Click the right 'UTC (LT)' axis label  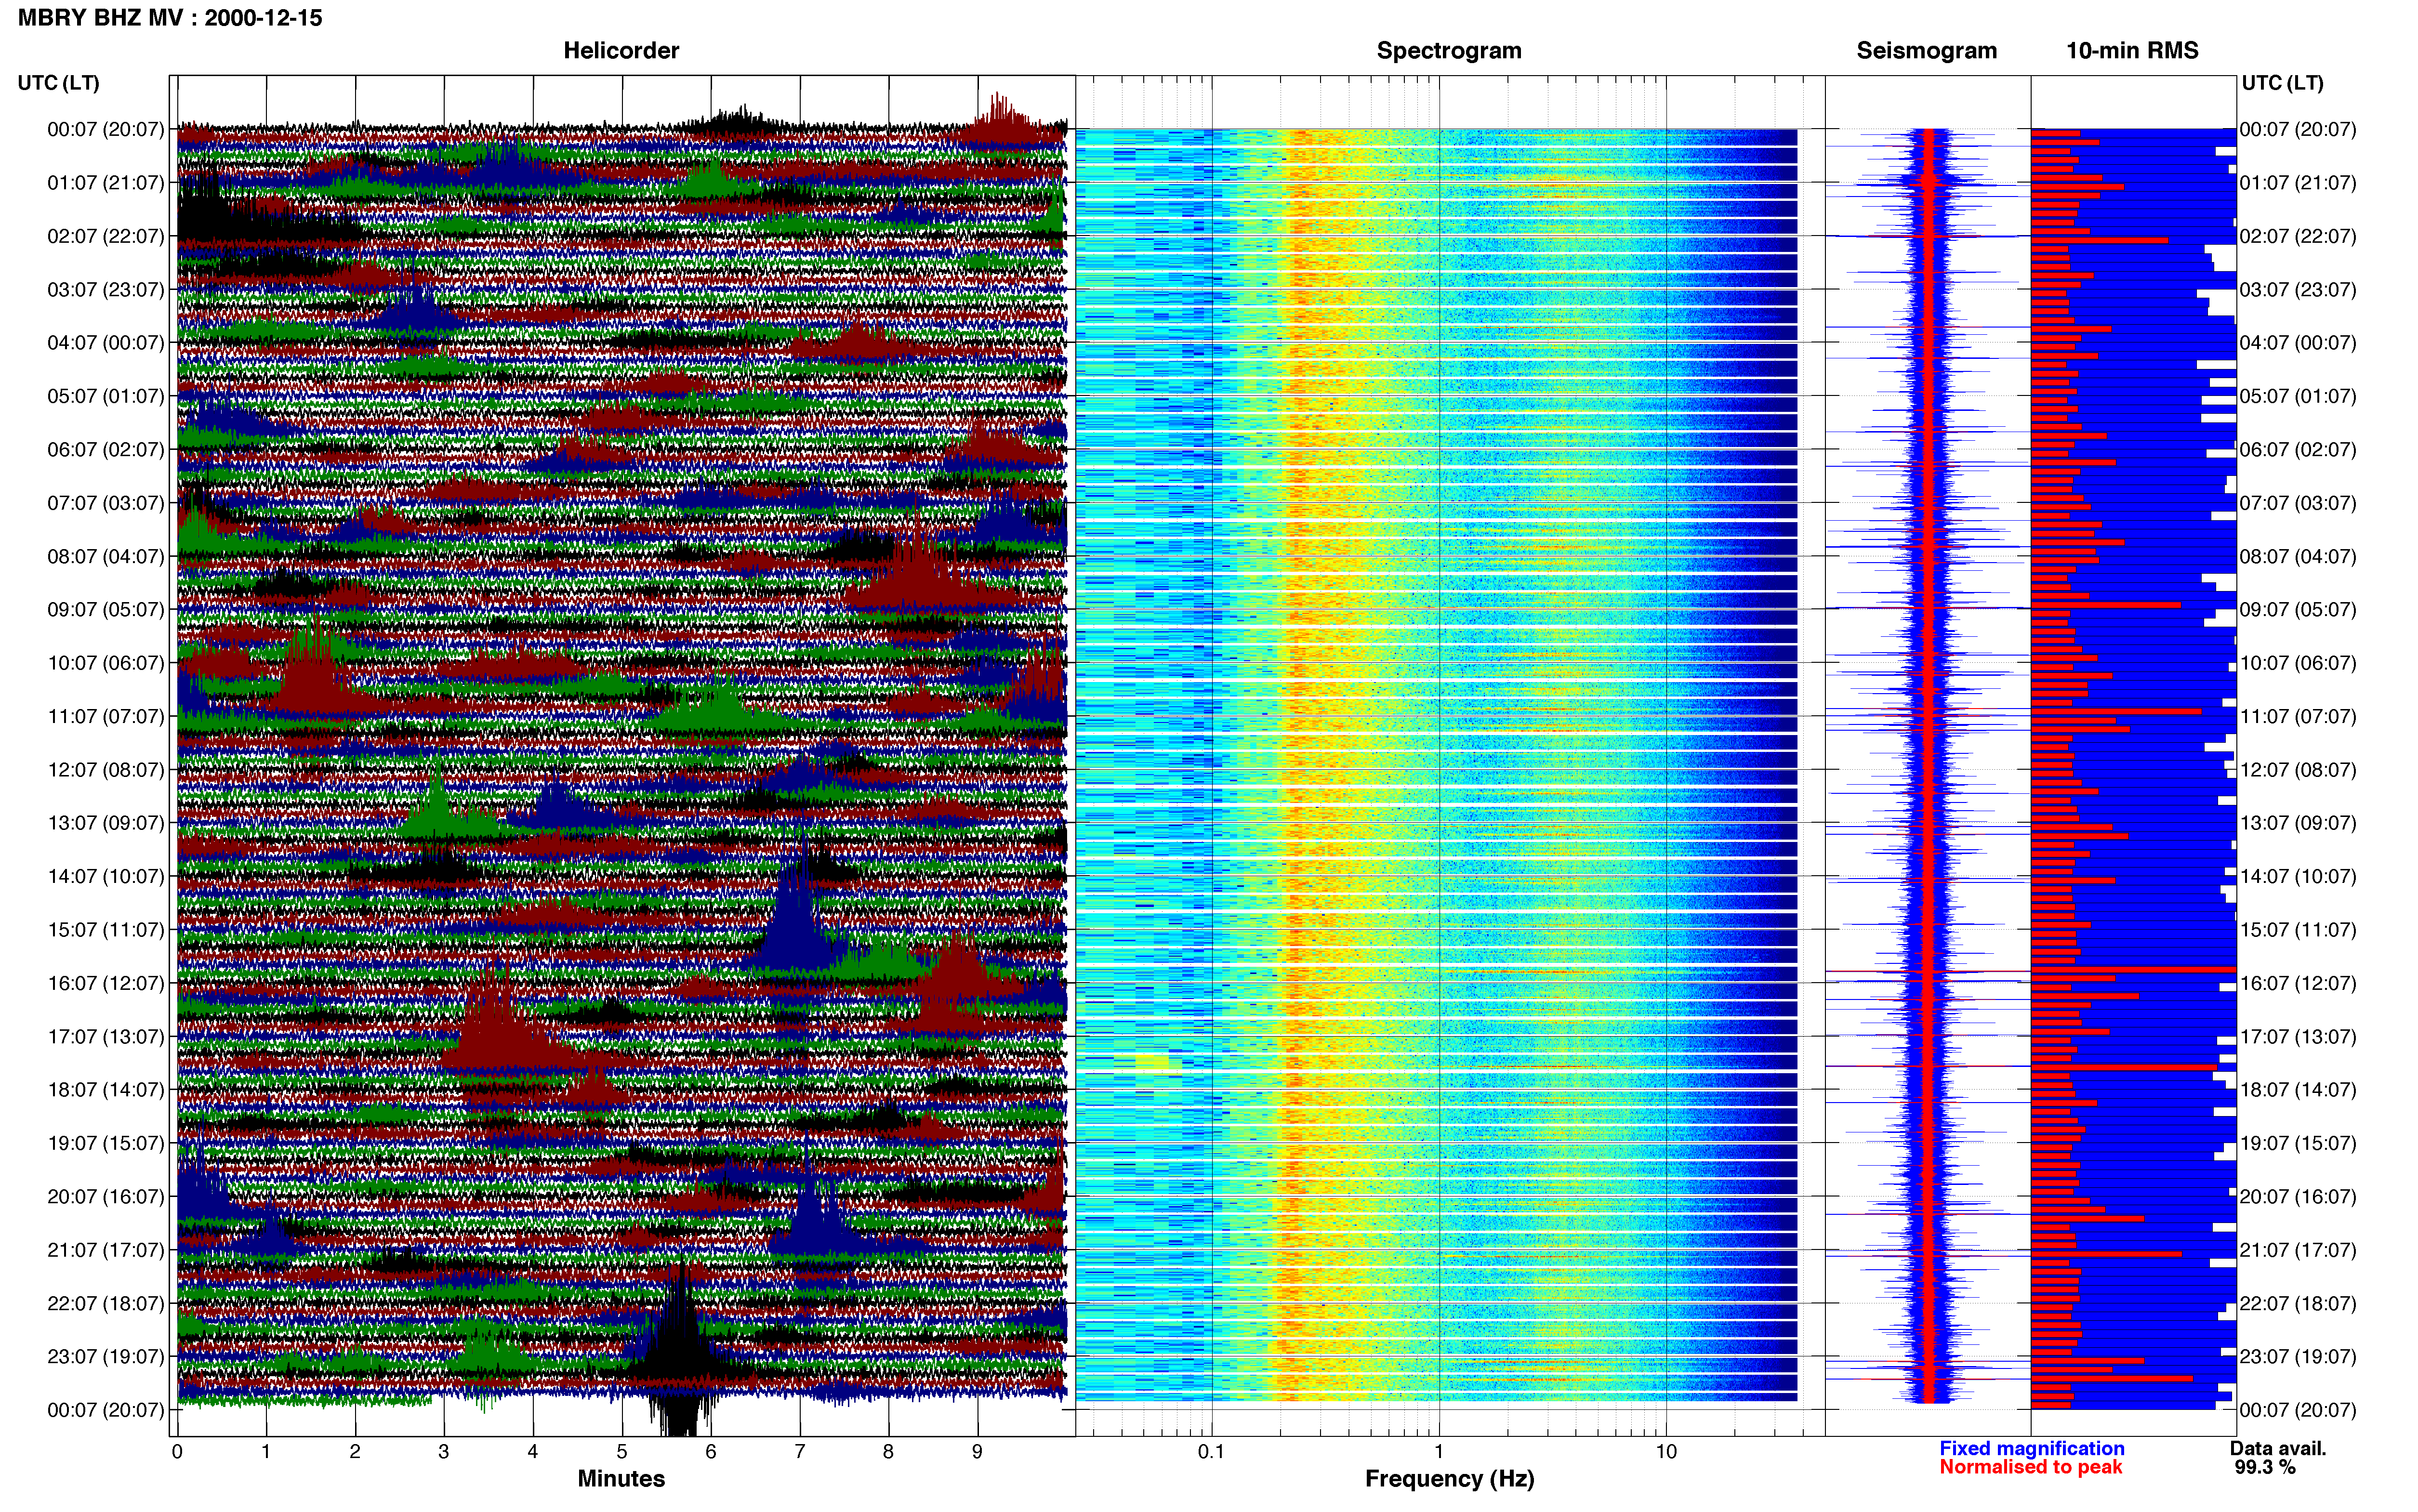click(2282, 82)
